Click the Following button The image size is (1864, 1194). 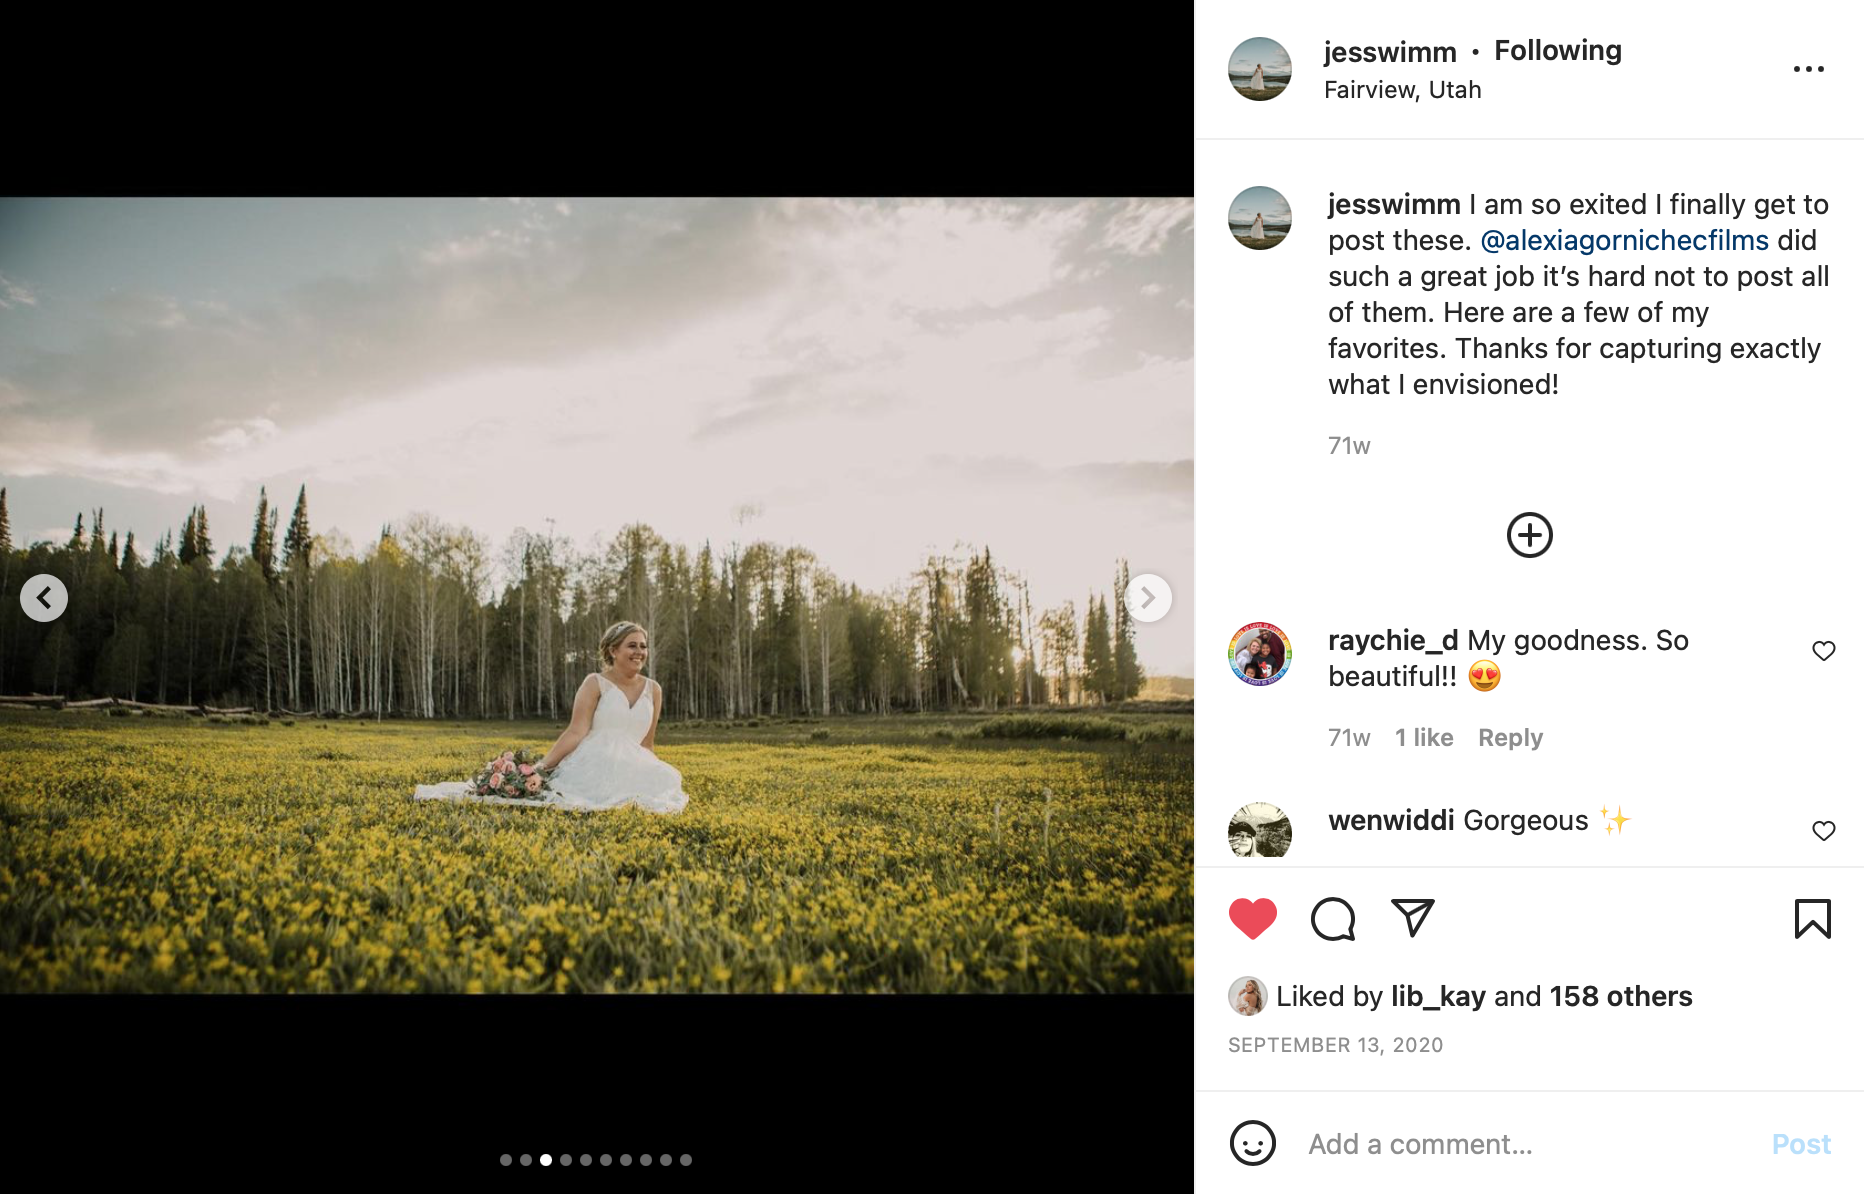1557,51
